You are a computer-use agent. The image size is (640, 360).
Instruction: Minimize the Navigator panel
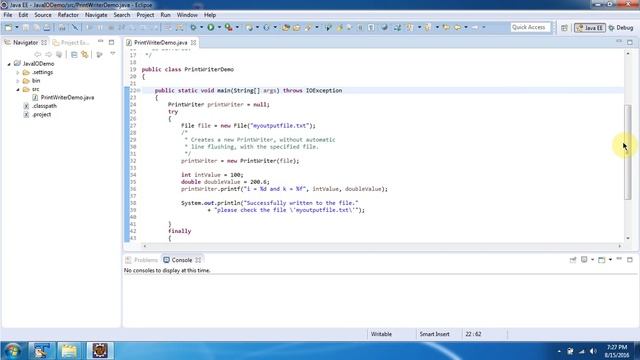tap(100, 42)
